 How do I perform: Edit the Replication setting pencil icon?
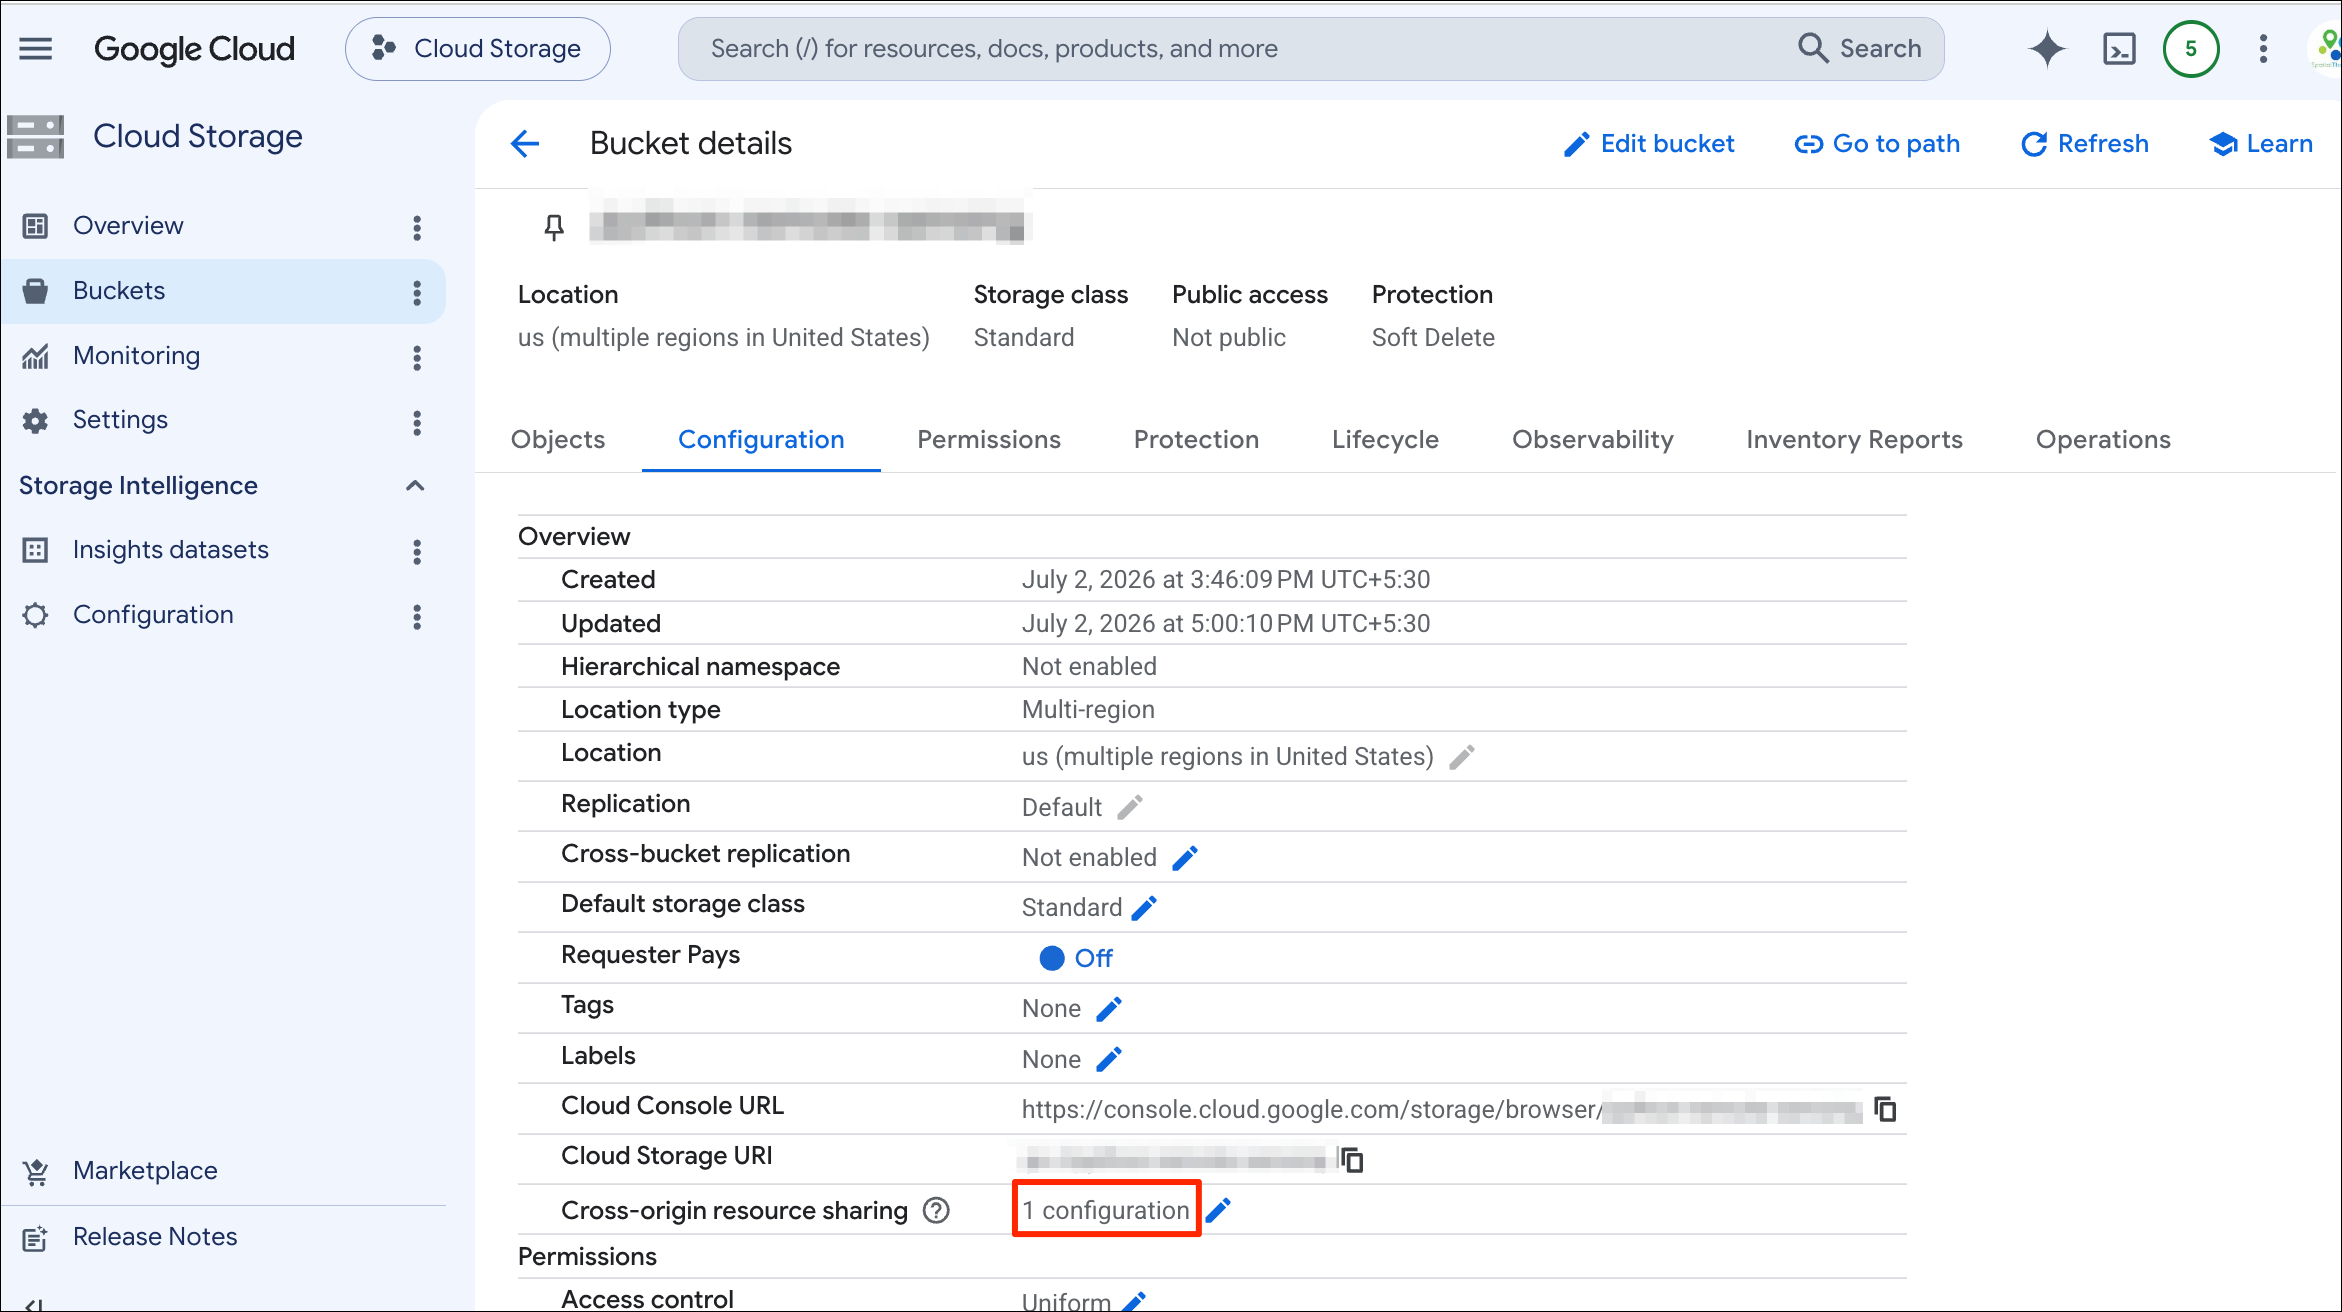1130,807
